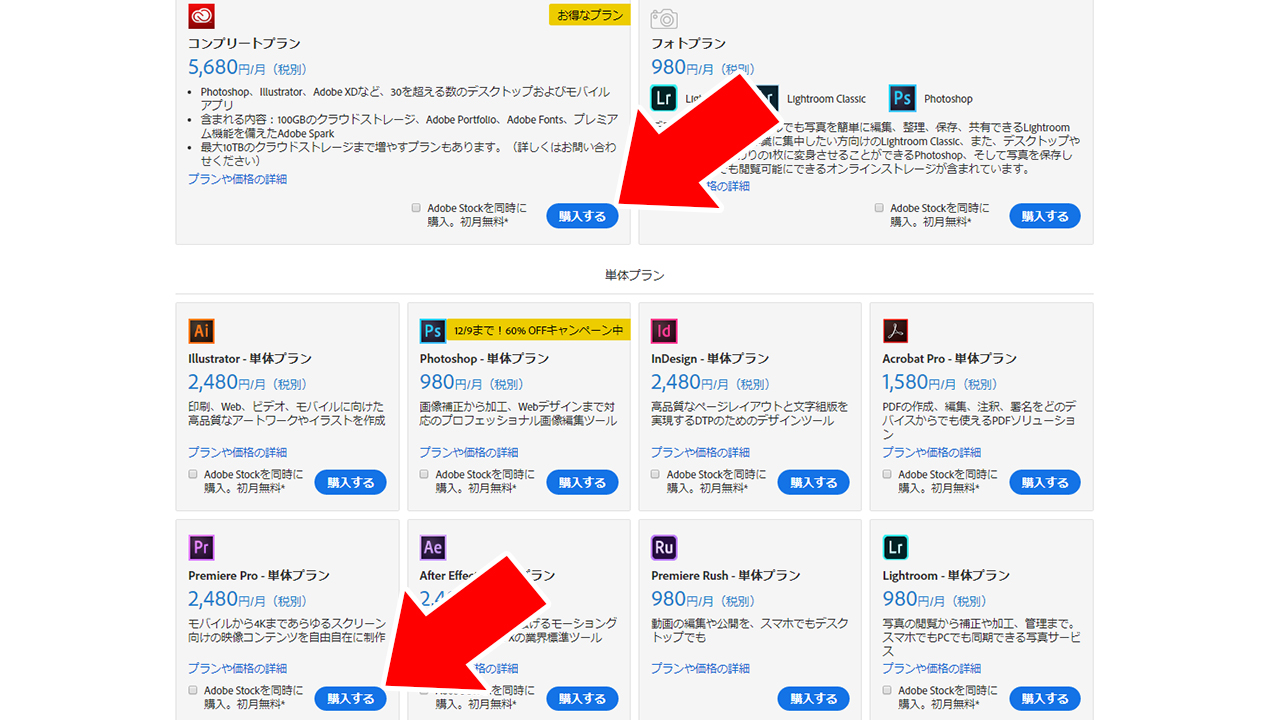Screen dimensions: 1280x720
Task: Open プランや価格の詳細 link for Premiere Rush
Action: click(700, 668)
